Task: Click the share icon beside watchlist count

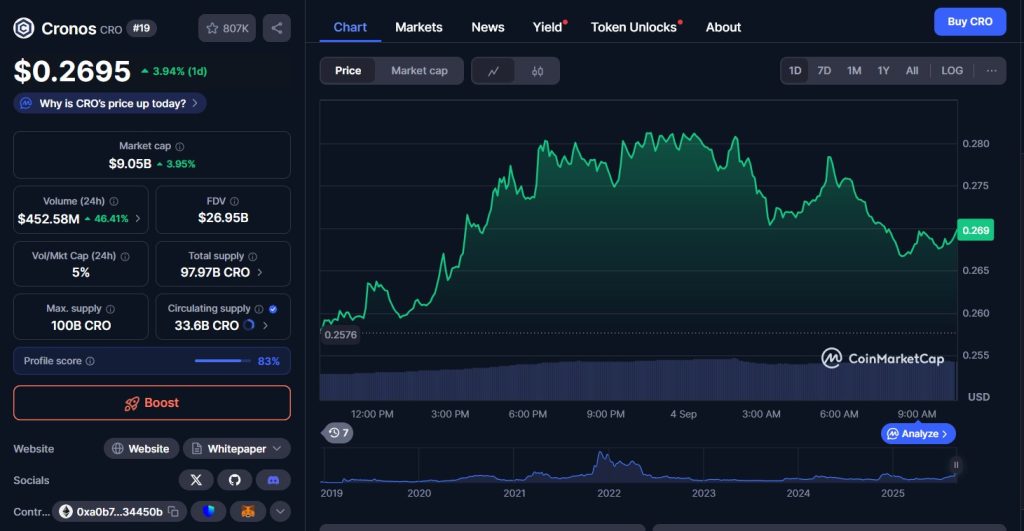Action: pos(277,28)
